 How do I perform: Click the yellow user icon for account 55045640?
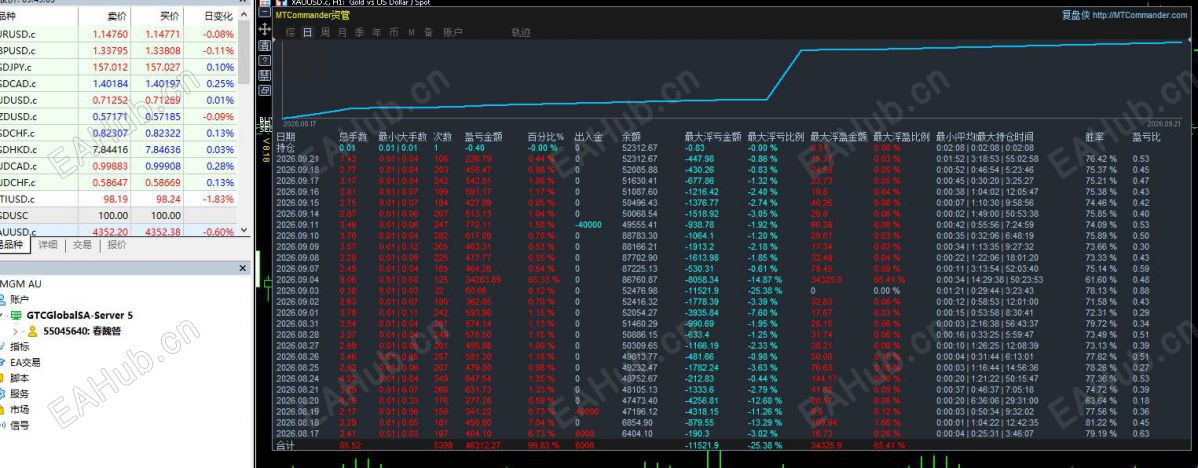tap(33, 331)
